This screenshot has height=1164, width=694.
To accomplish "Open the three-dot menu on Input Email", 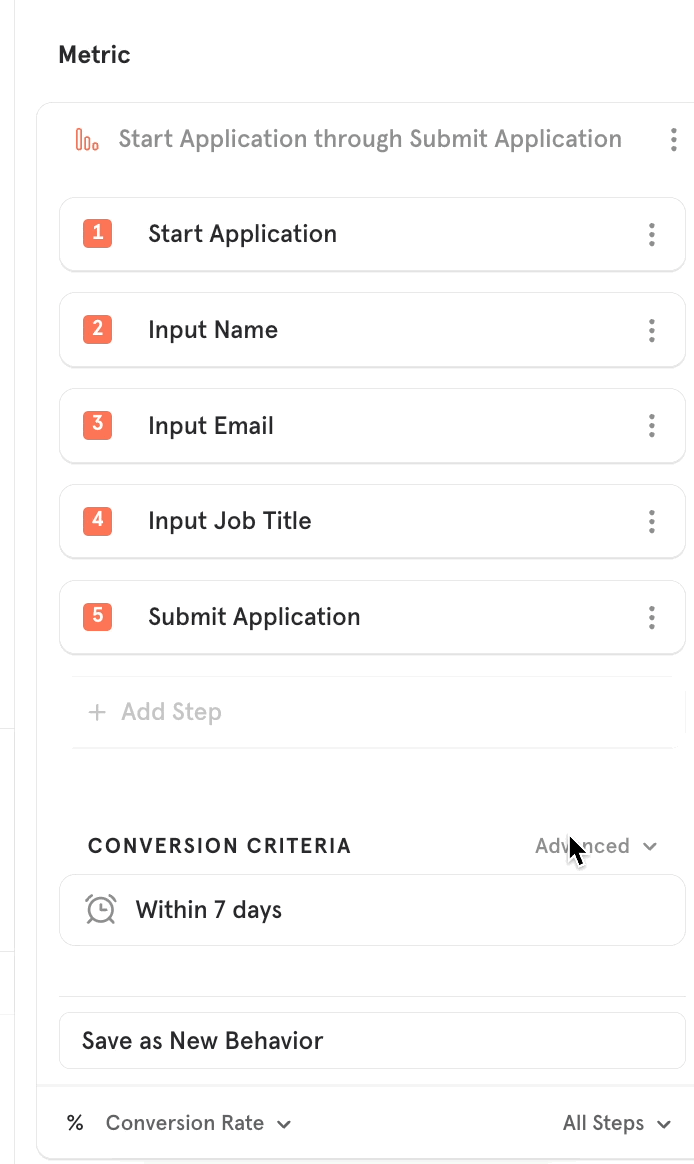I will pos(651,425).
